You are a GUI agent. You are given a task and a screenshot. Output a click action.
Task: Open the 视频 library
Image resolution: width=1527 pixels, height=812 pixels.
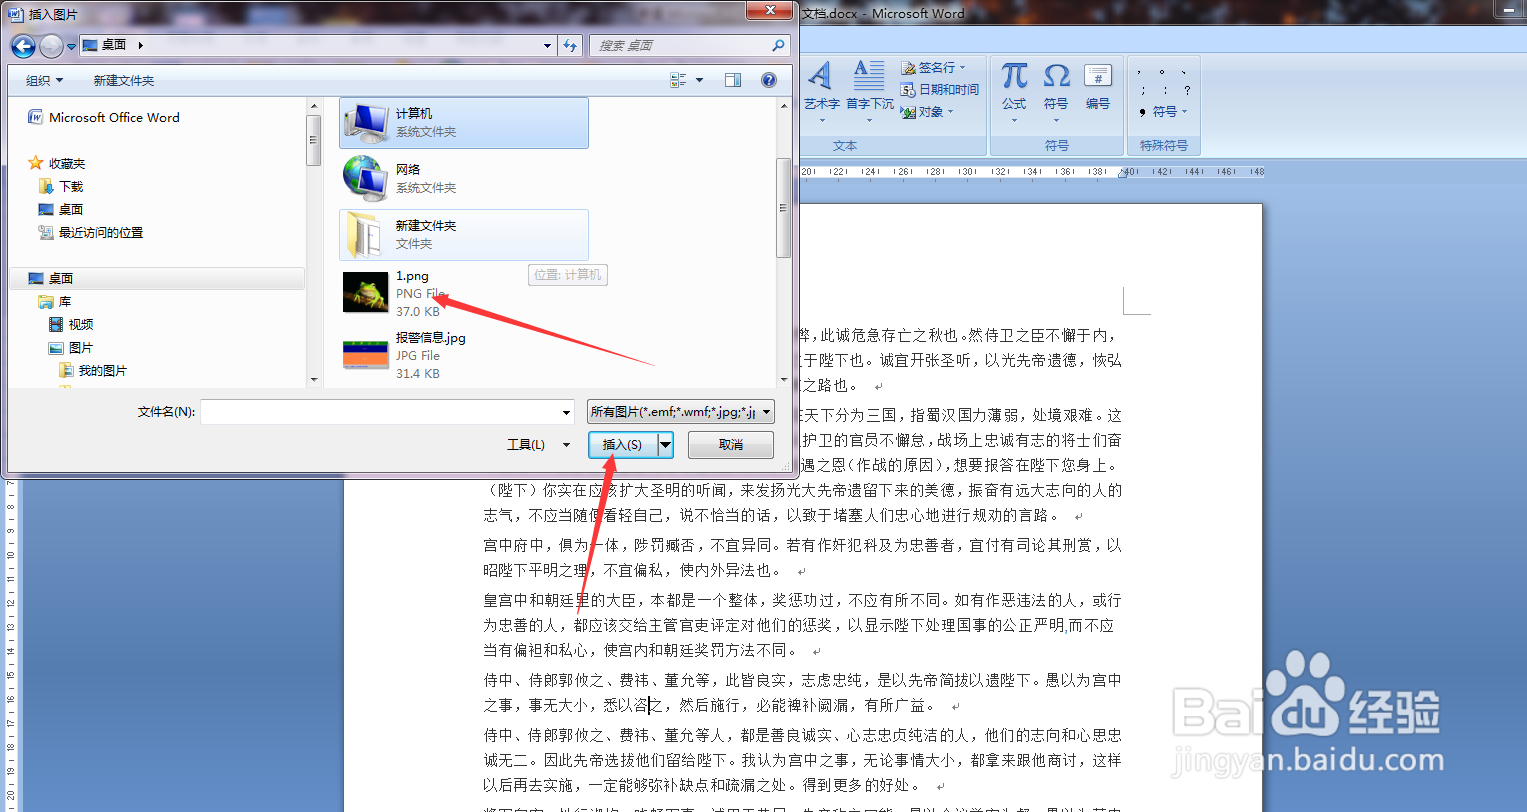point(71,324)
